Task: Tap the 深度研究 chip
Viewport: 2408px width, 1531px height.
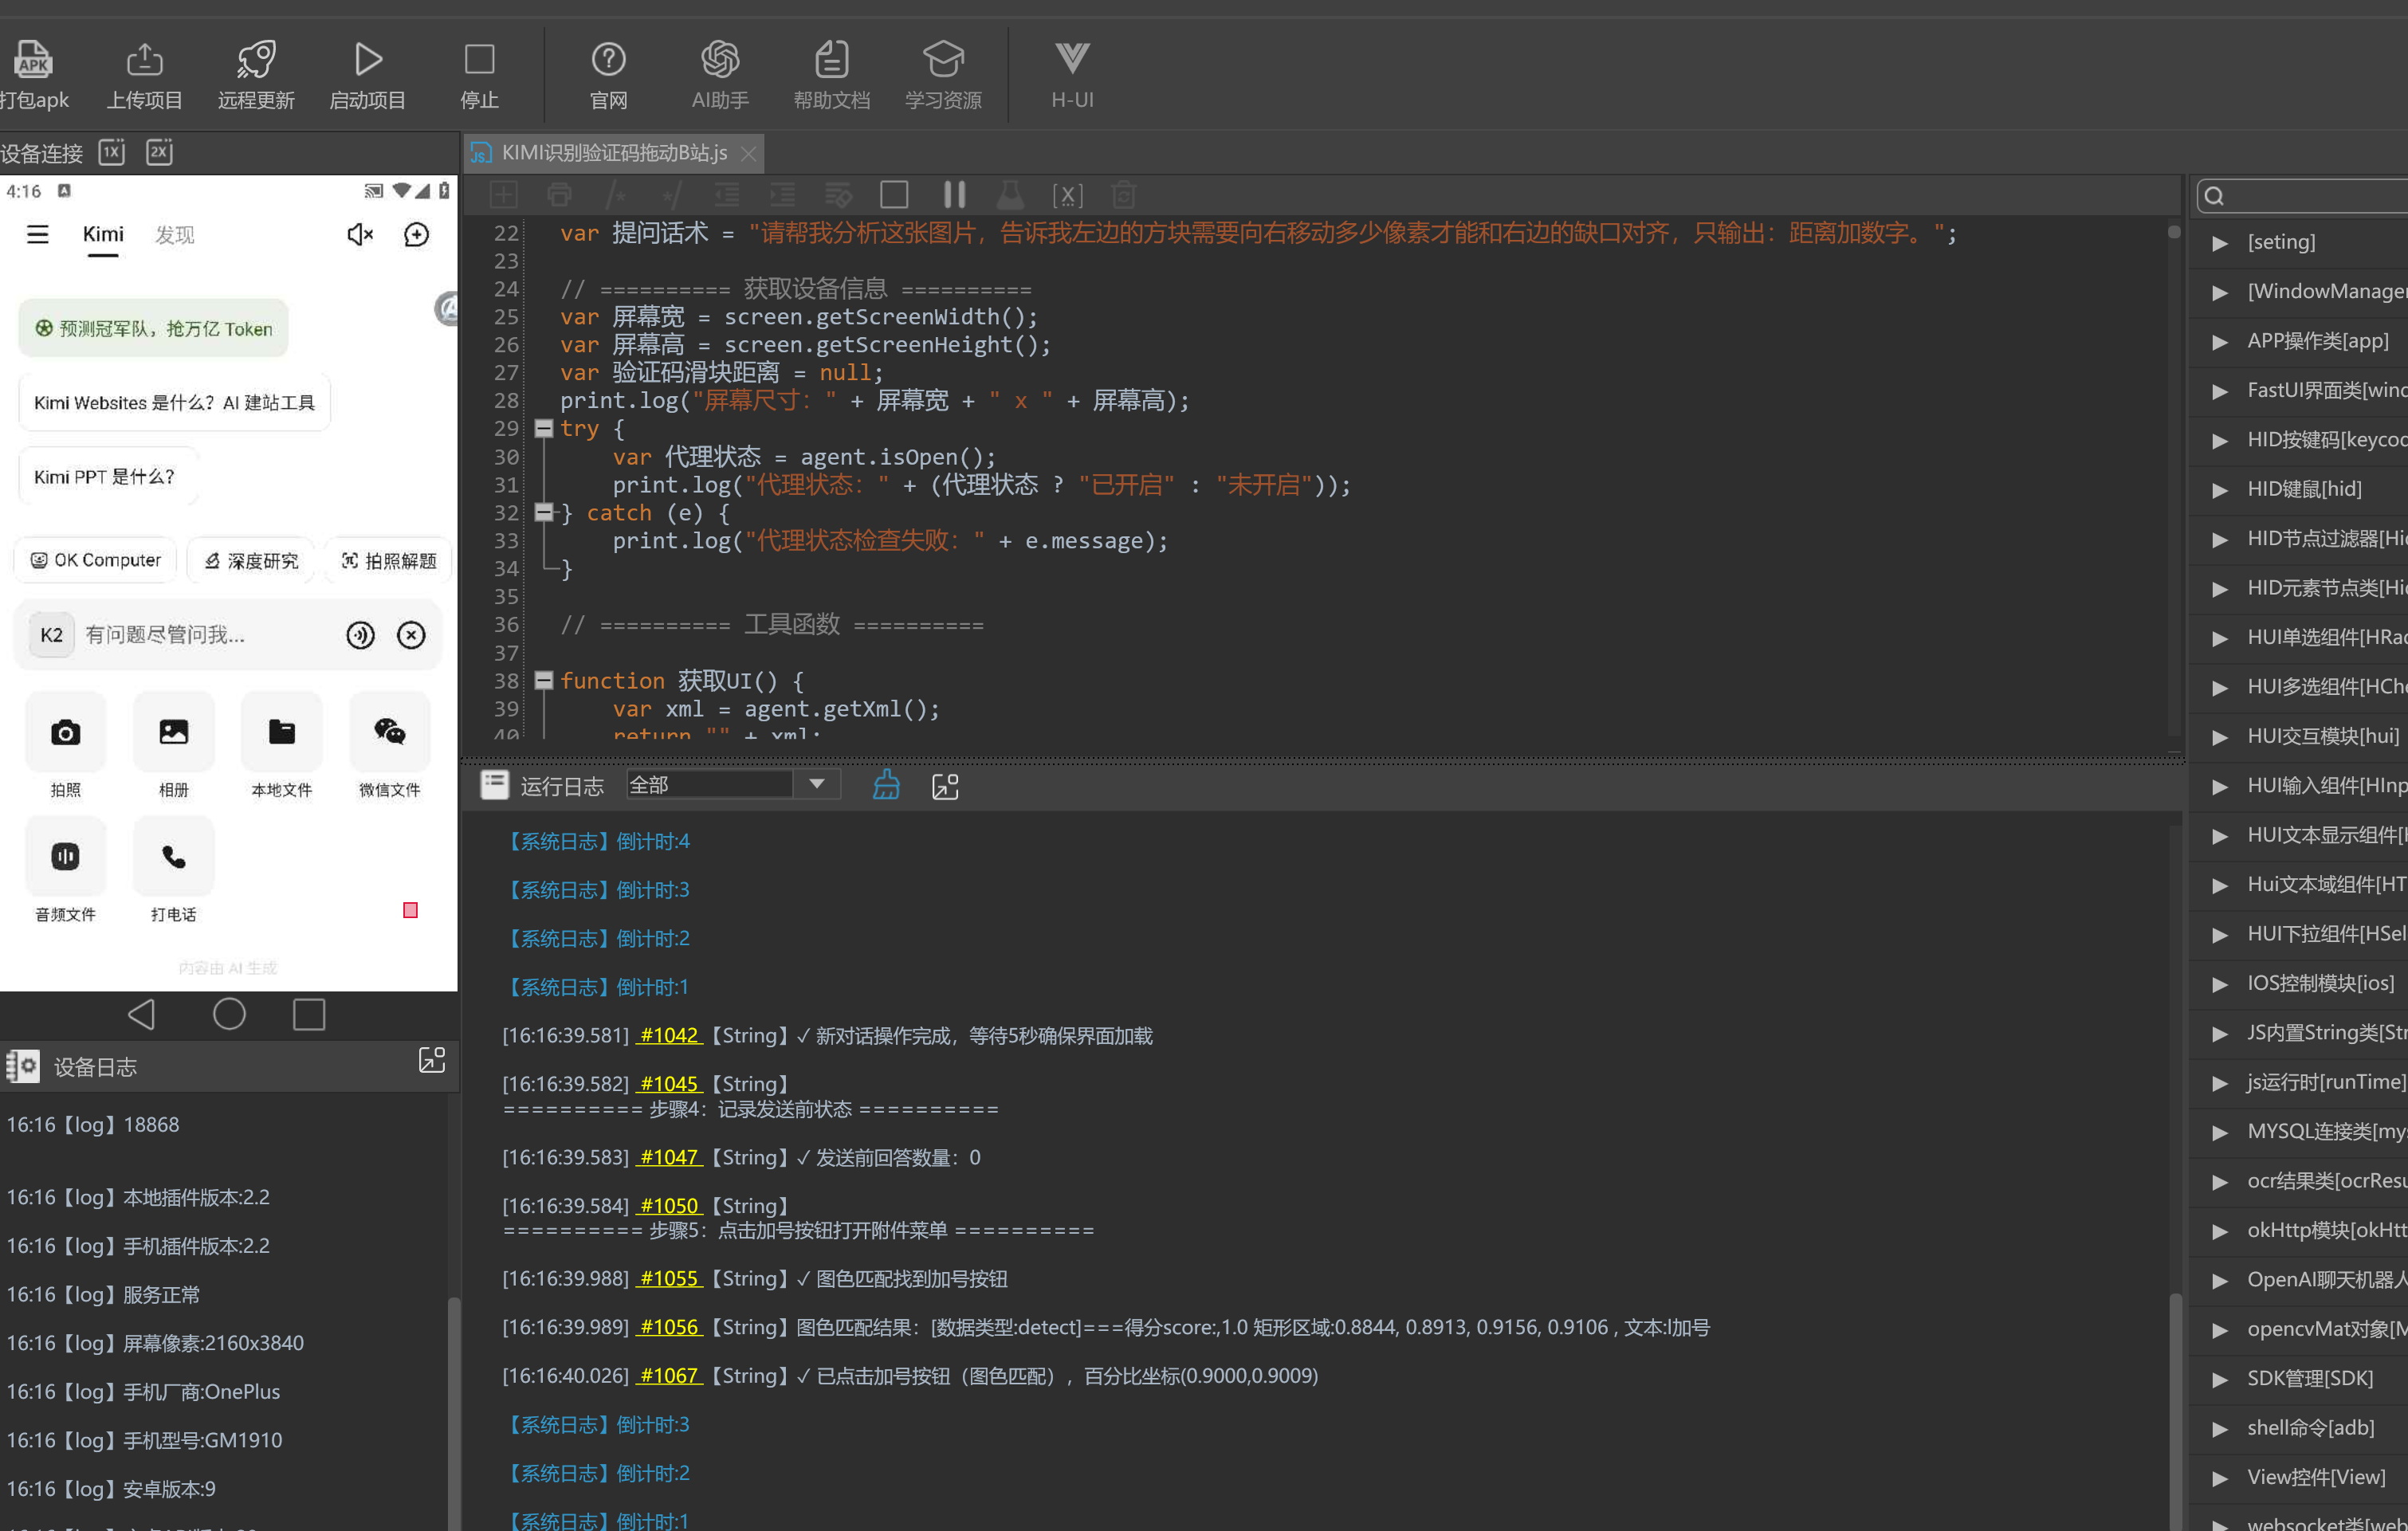Action: pyautogui.click(x=250, y=561)
